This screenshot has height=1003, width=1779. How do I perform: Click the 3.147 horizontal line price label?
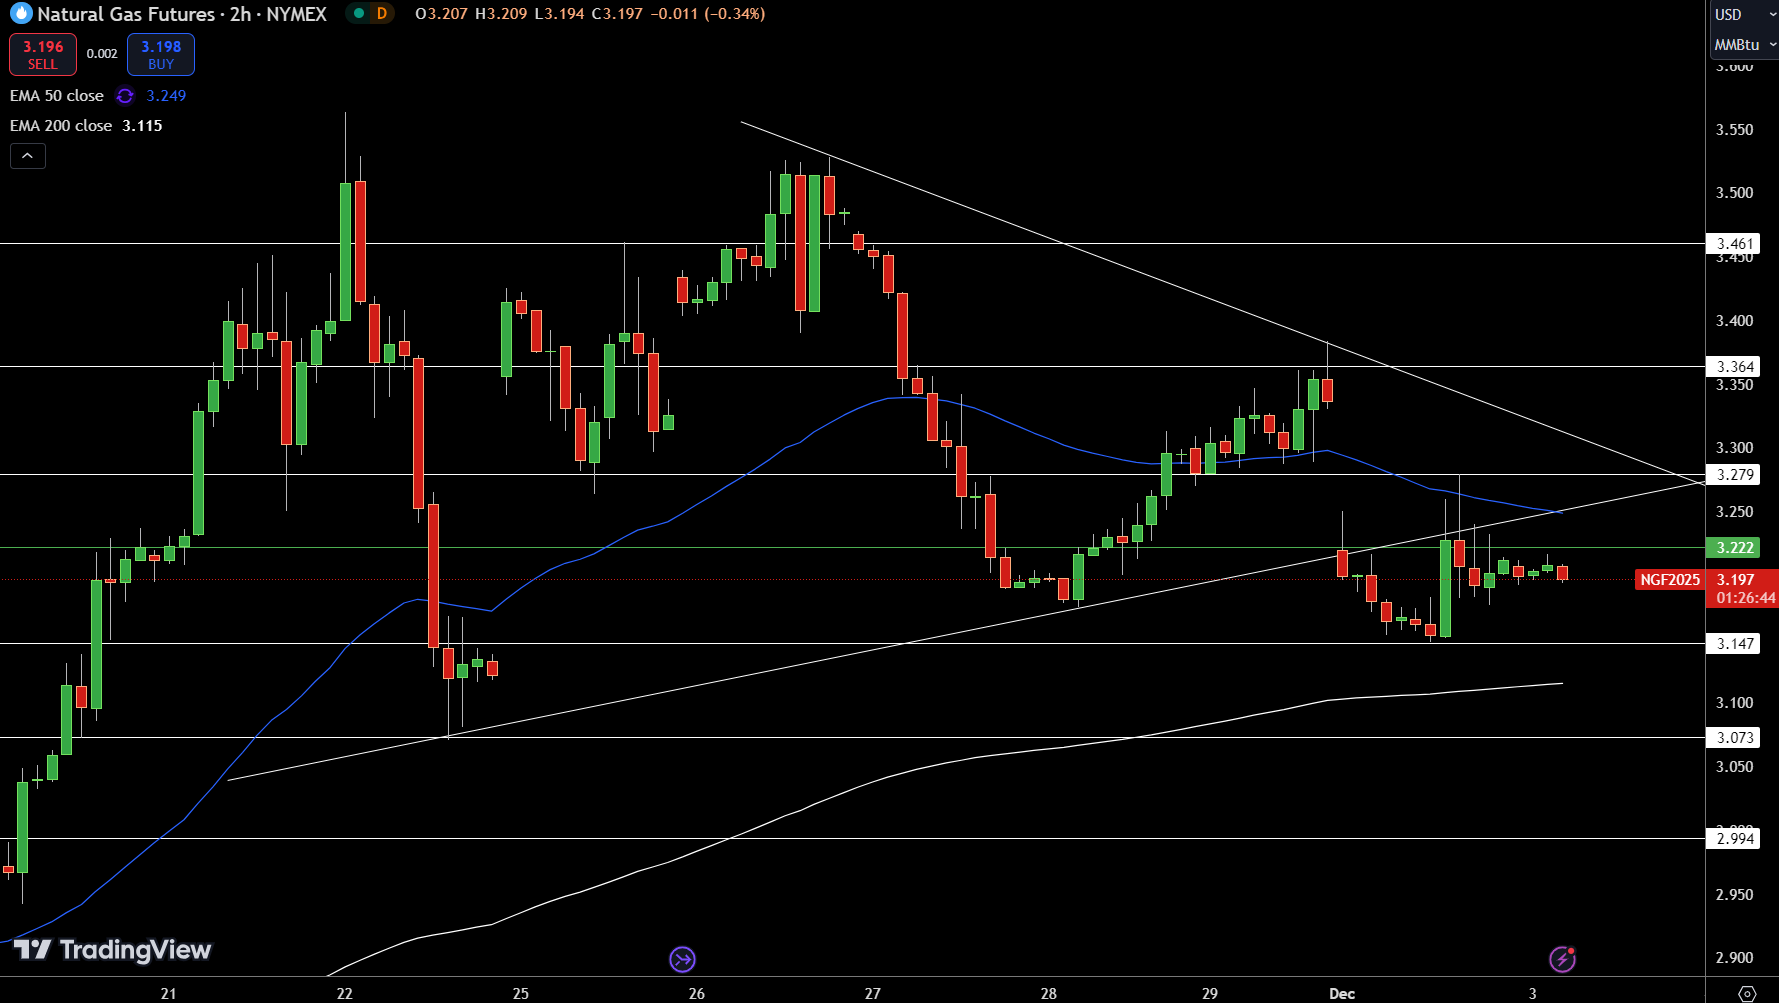[1735, 644]
